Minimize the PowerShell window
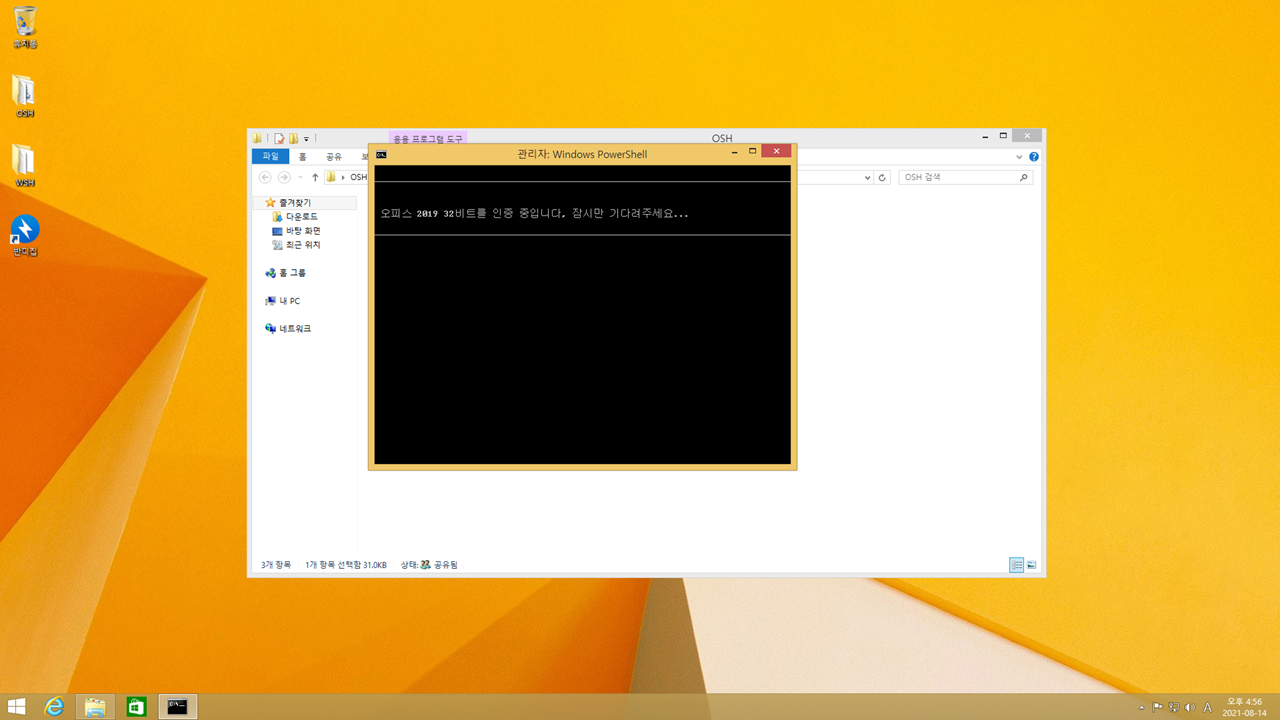The width and height of the screenshot is (1280, 720). click(735, 152)
